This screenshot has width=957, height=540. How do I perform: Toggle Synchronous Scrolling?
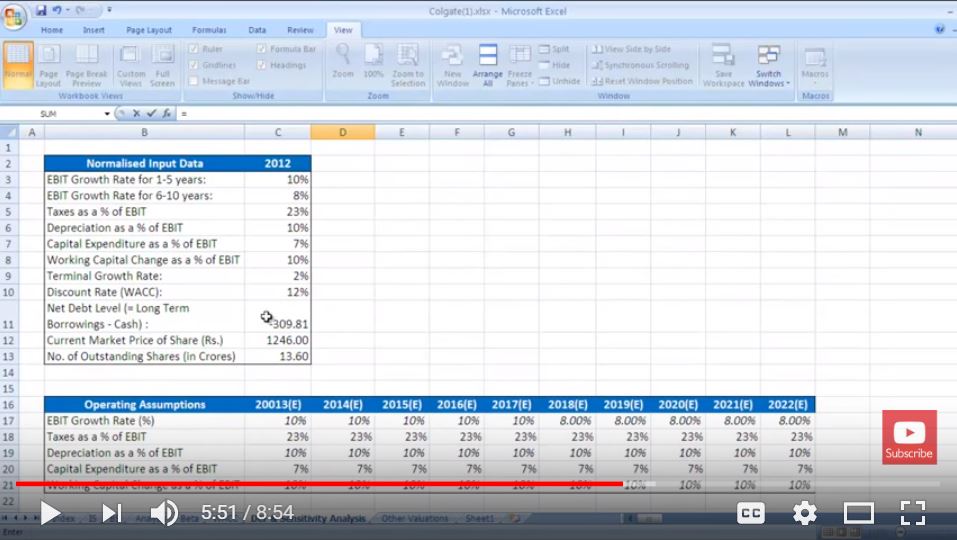pyautogui.click(x=641, y=65)
